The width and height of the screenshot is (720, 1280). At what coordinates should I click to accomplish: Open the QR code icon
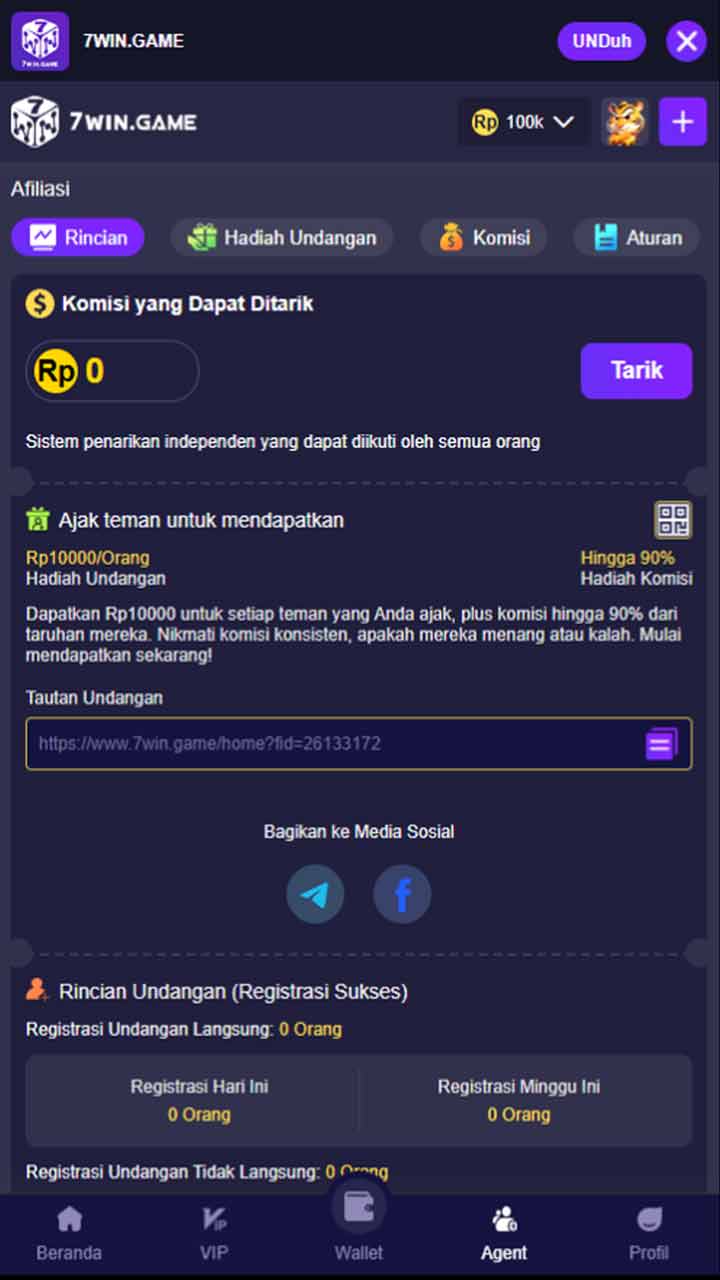pos(673,520)
